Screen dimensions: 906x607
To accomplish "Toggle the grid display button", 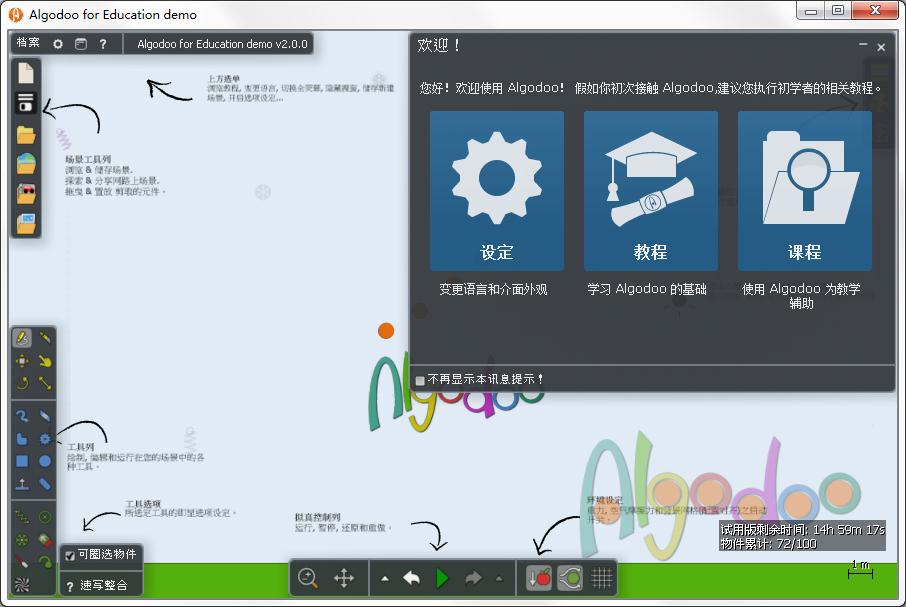I will point(601,578).
